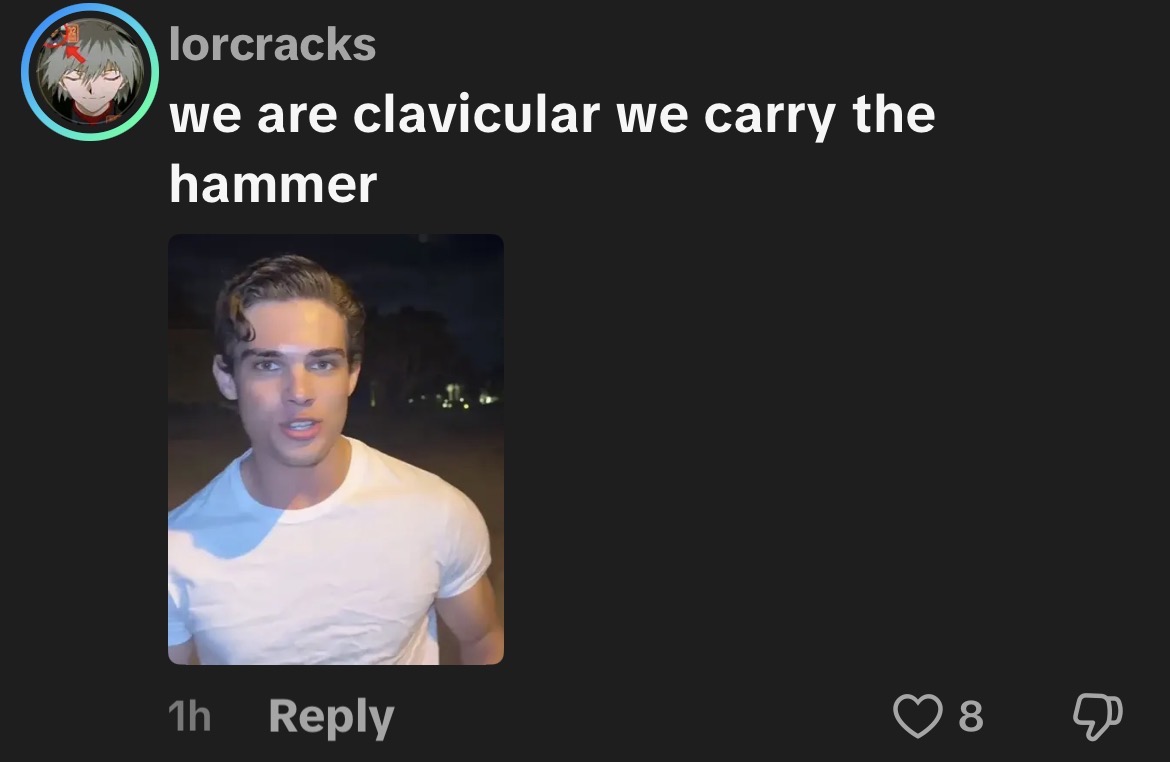1170x762 pixels.
Task: Like the comment with the heart icon
Action: 917,716
